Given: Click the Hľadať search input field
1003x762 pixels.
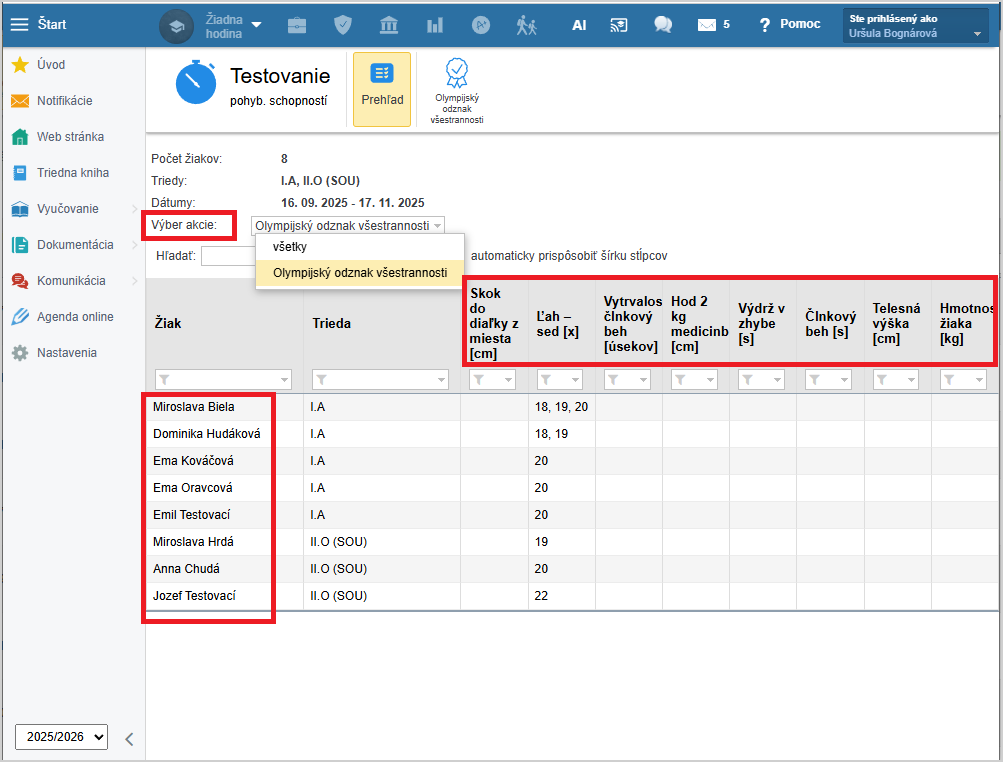Looking at the screenshot, I should tap(228, 256).
